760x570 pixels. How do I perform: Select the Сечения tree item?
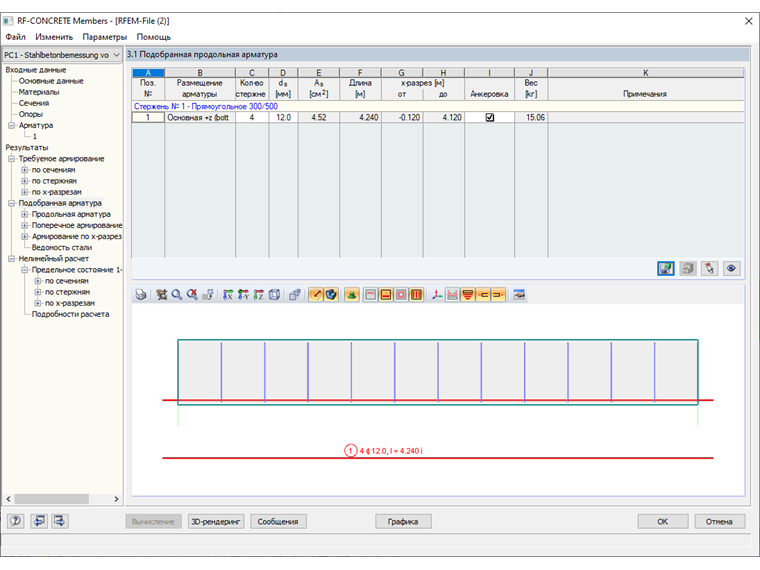click(33, 103)
